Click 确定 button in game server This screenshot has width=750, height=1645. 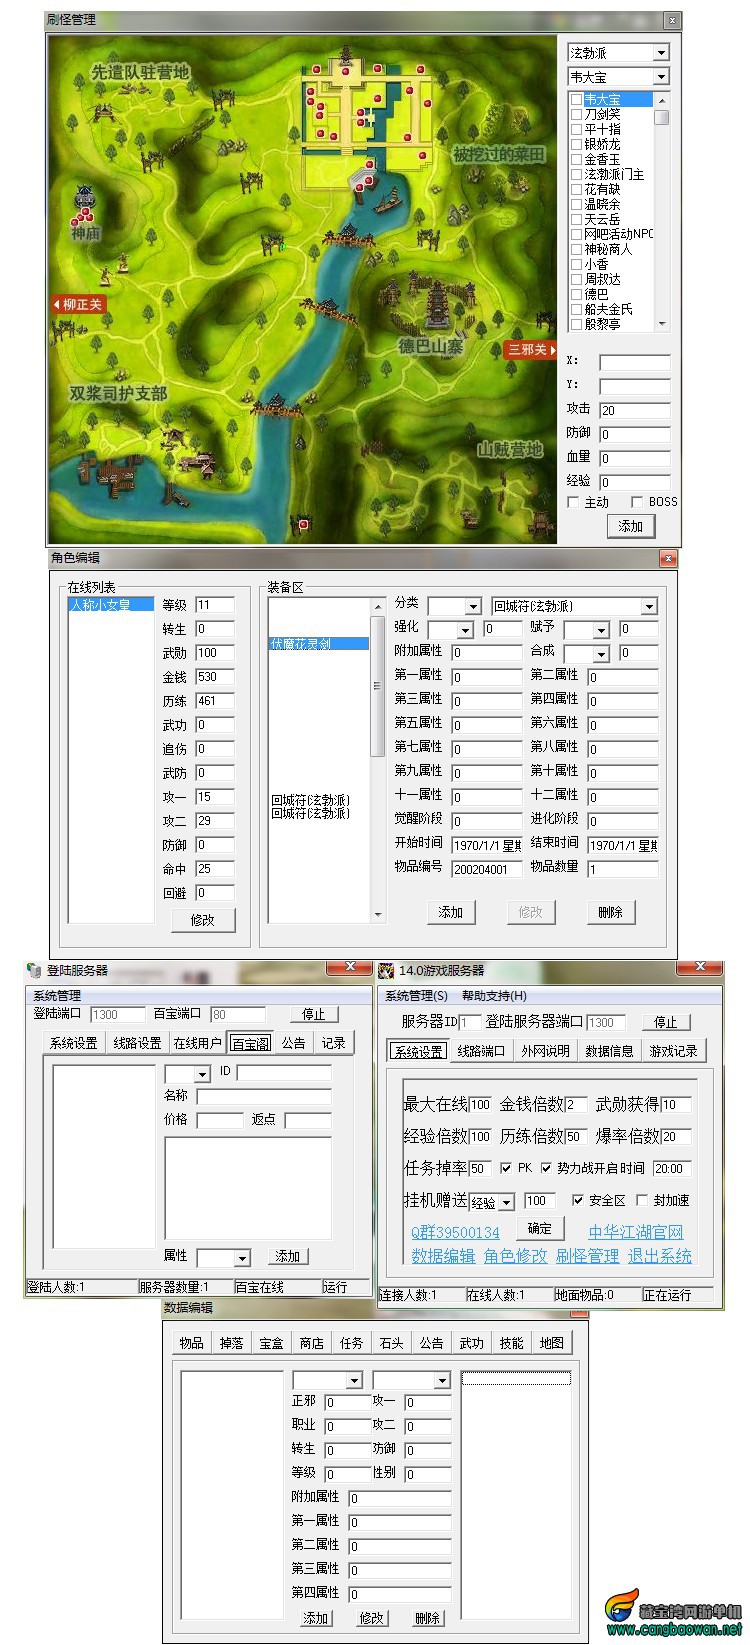point(540,1228)
